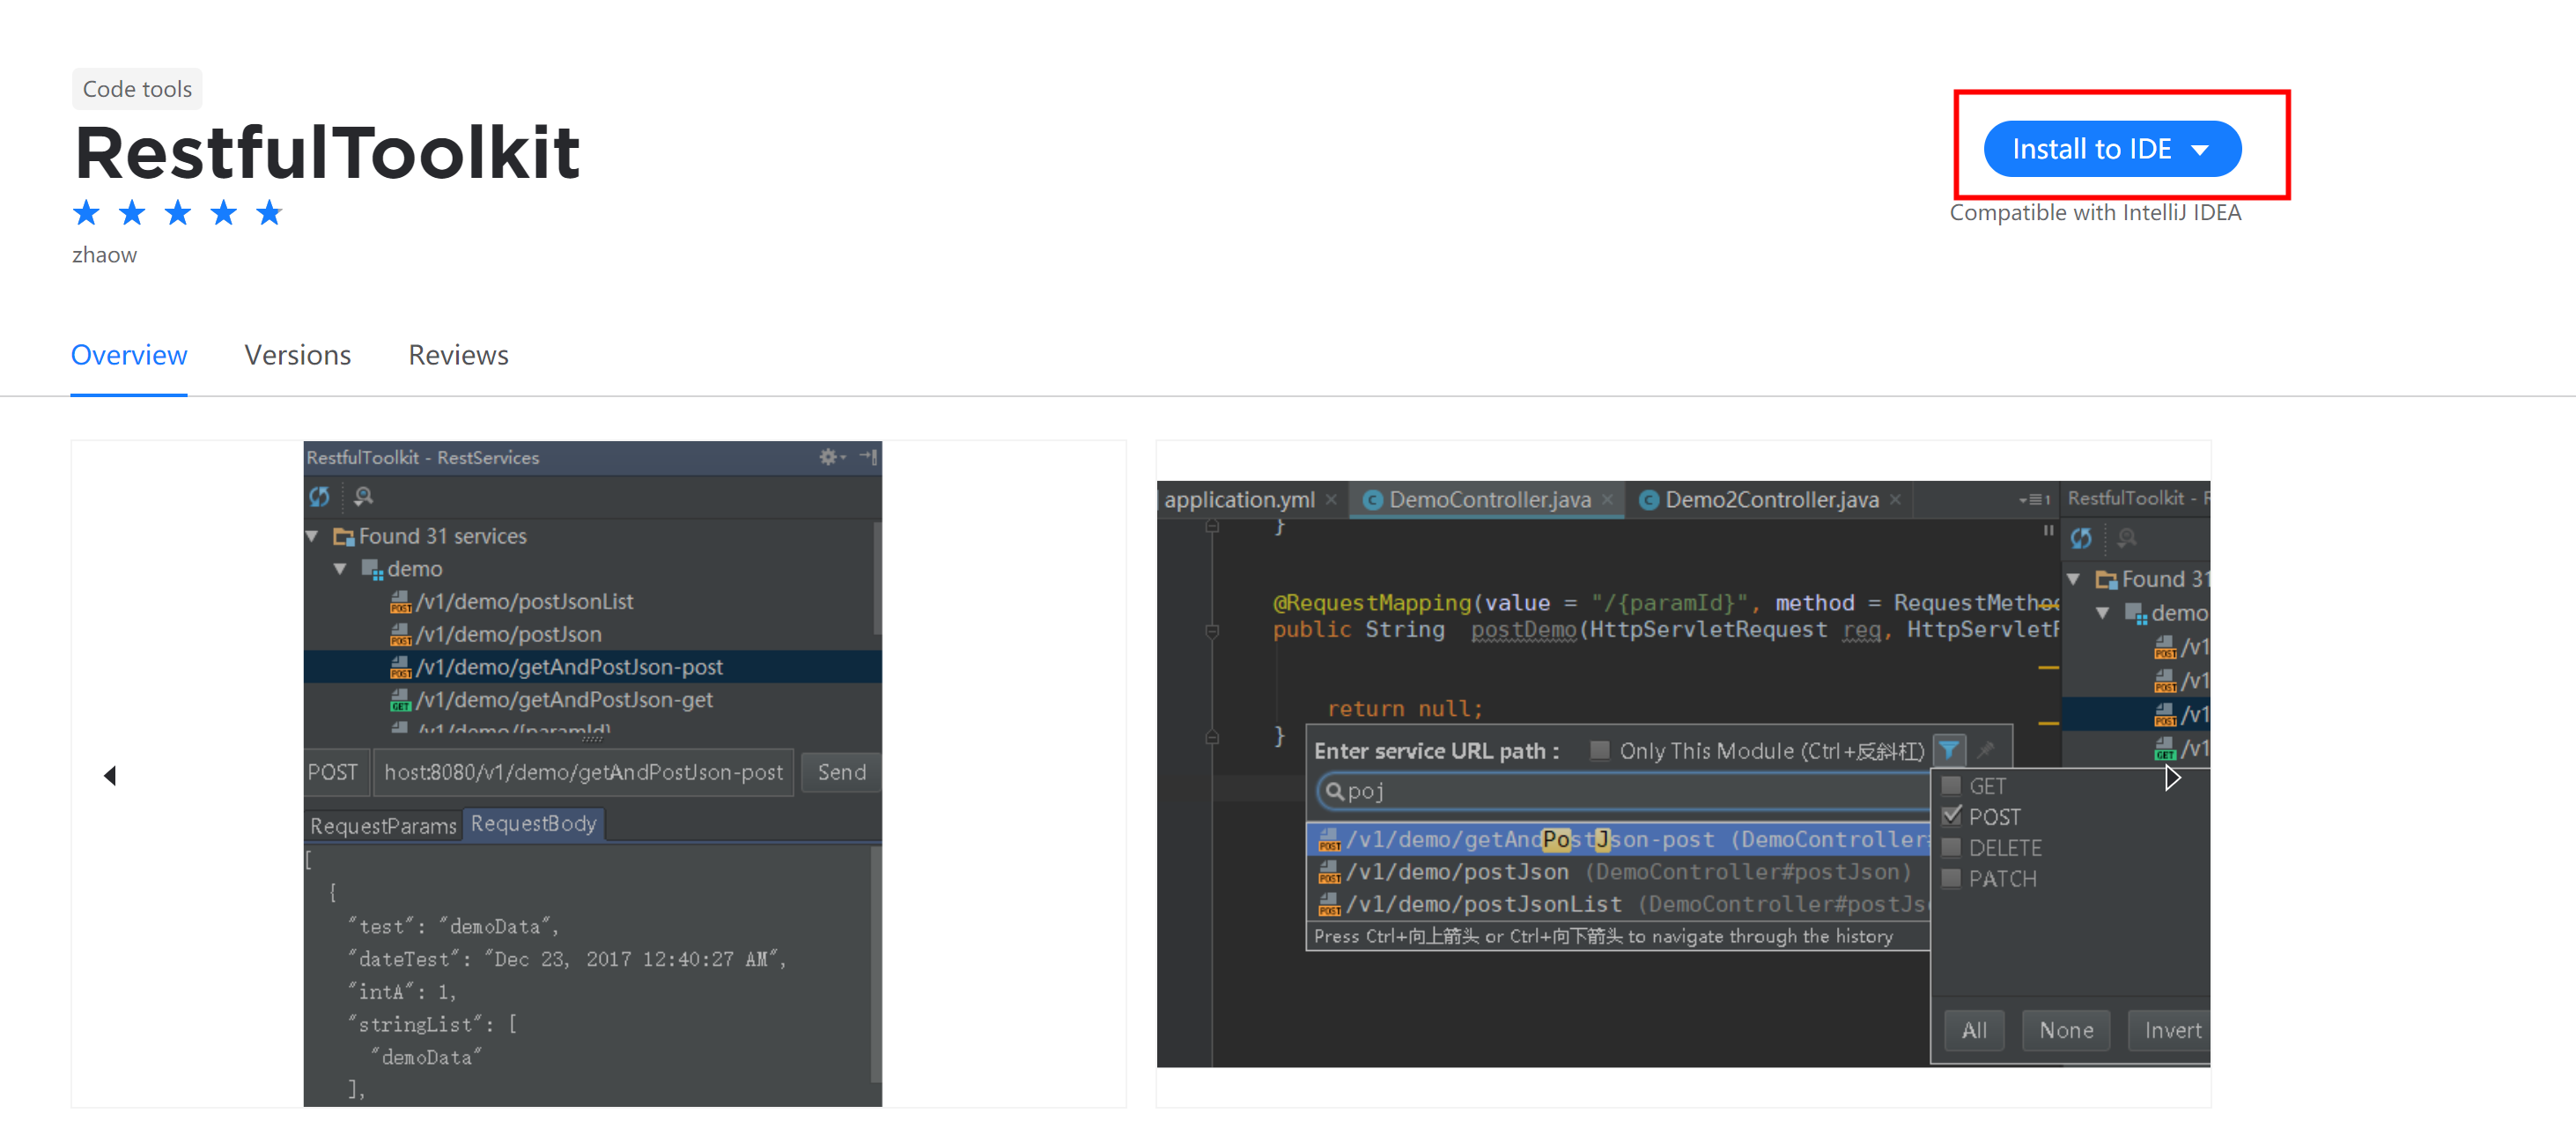Click the filter funnel icon in the URL path dialog
This screenshot has width=2576, height=1128.
tap(1949, 750)
